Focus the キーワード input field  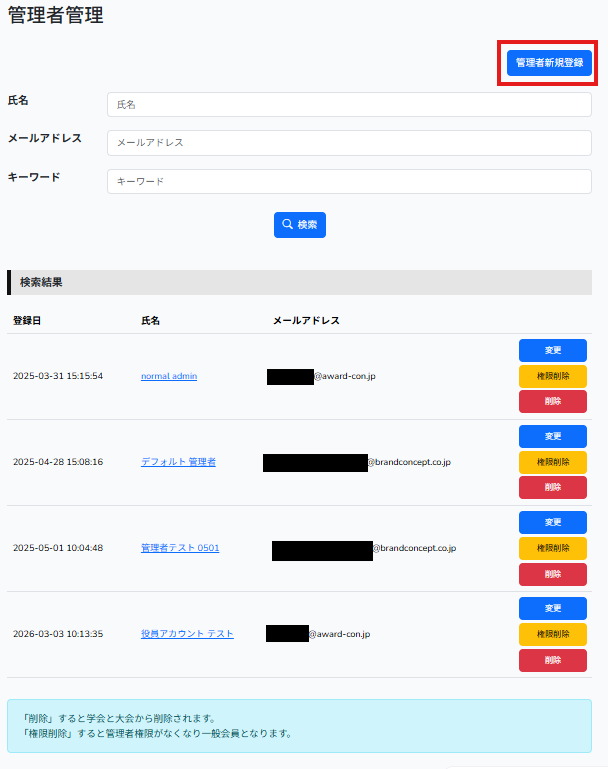pos(349,181)
